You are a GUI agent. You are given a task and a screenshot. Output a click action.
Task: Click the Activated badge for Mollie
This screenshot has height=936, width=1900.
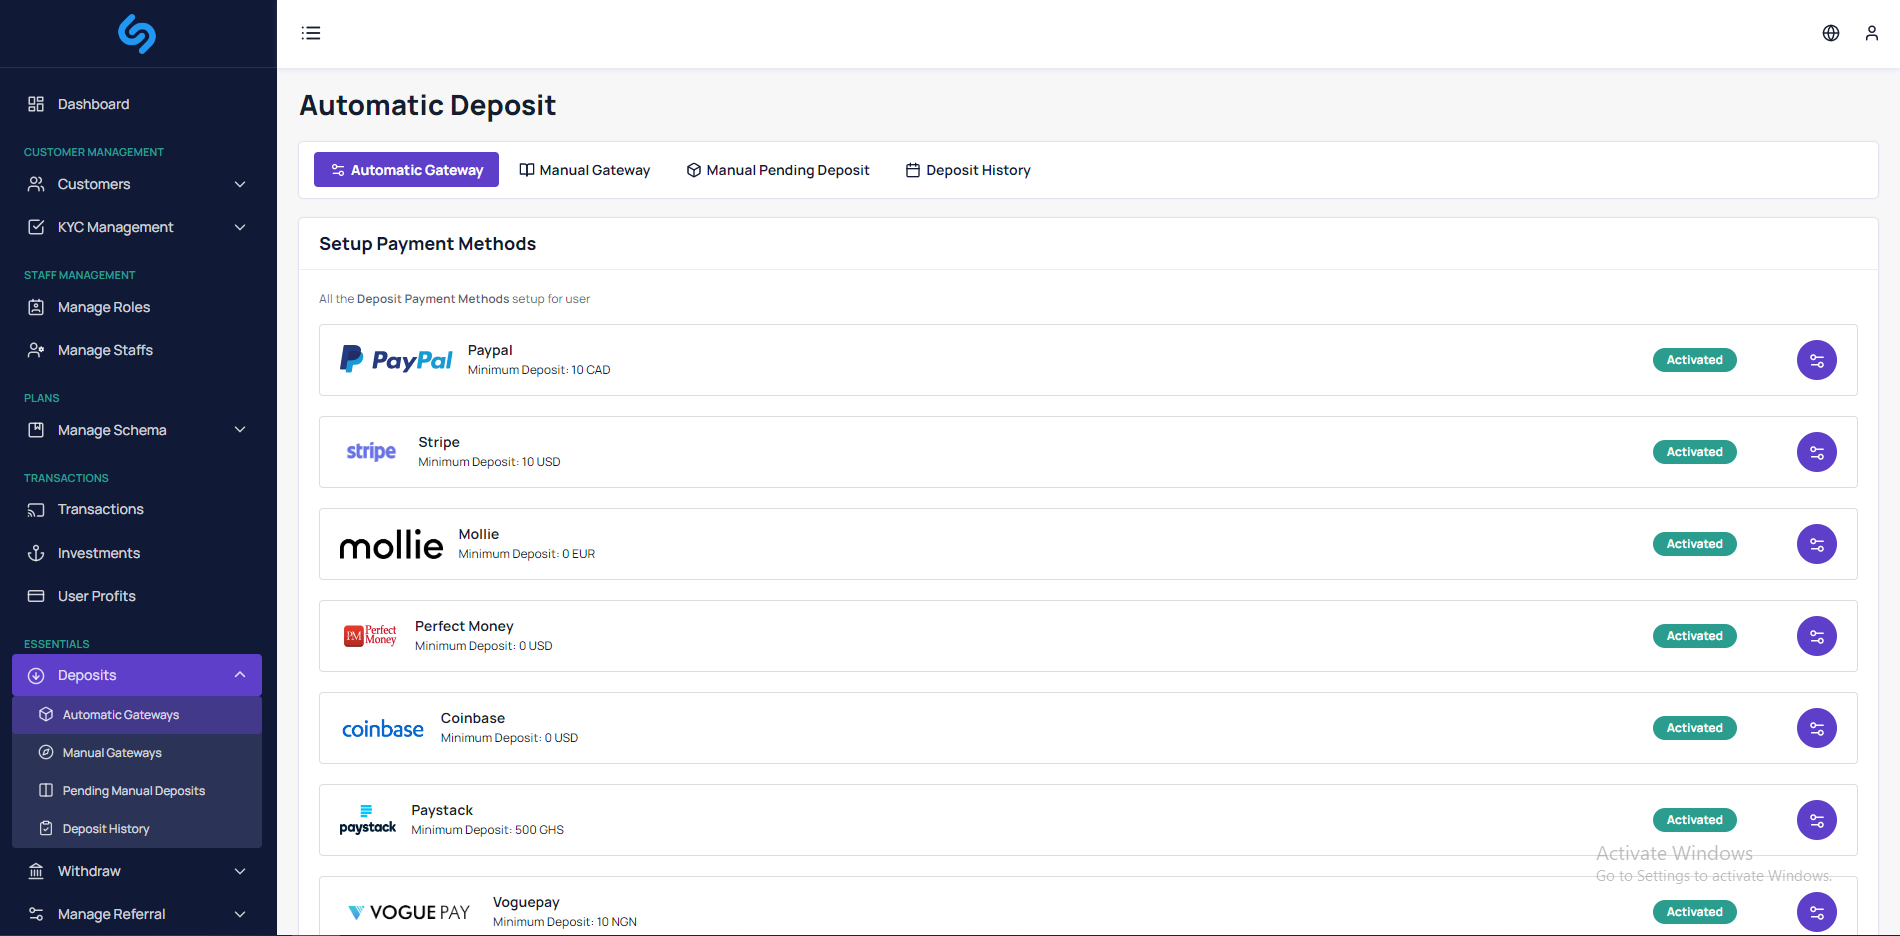point(1694,544)
